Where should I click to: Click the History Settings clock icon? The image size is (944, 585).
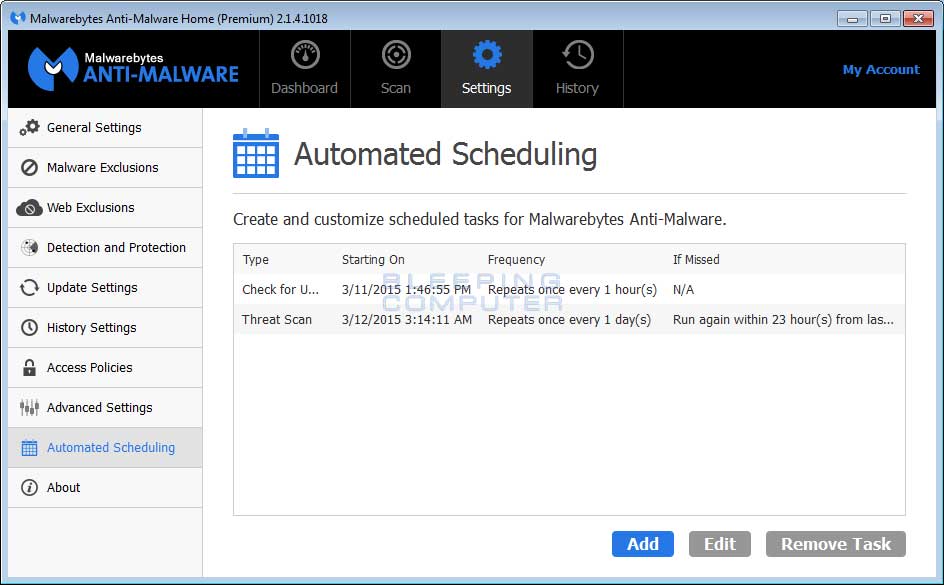tap(29, 327)
